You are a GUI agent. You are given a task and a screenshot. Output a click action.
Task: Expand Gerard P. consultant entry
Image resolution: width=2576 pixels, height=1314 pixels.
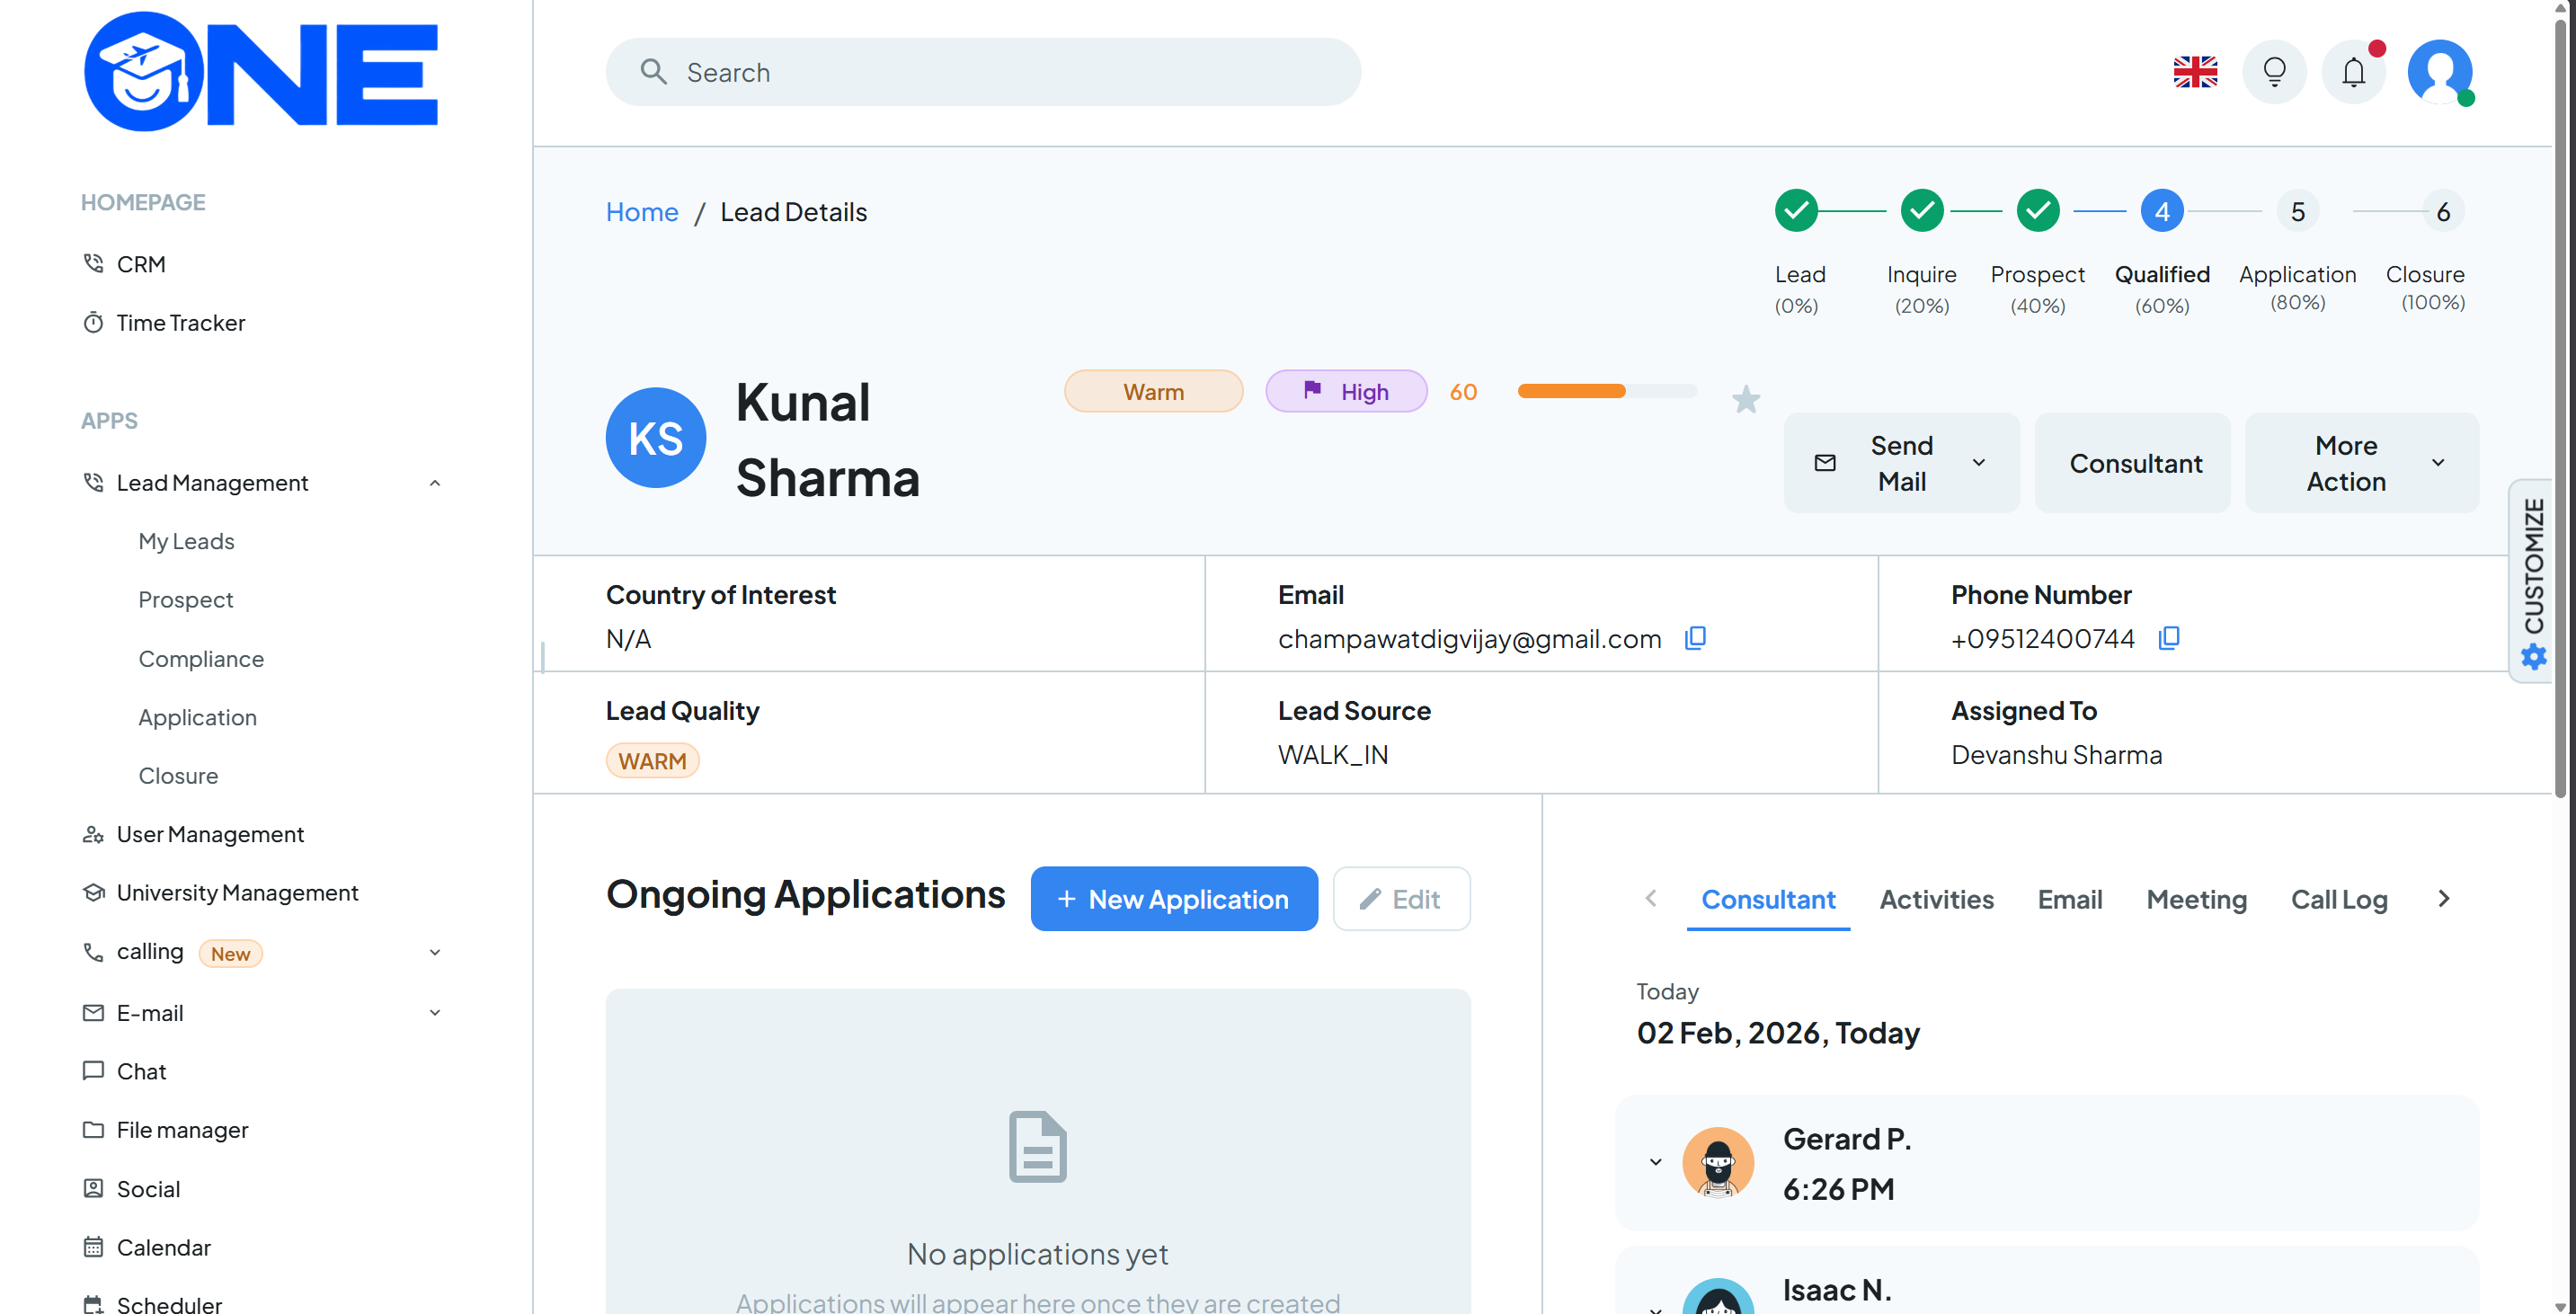click(1655, 1162)
